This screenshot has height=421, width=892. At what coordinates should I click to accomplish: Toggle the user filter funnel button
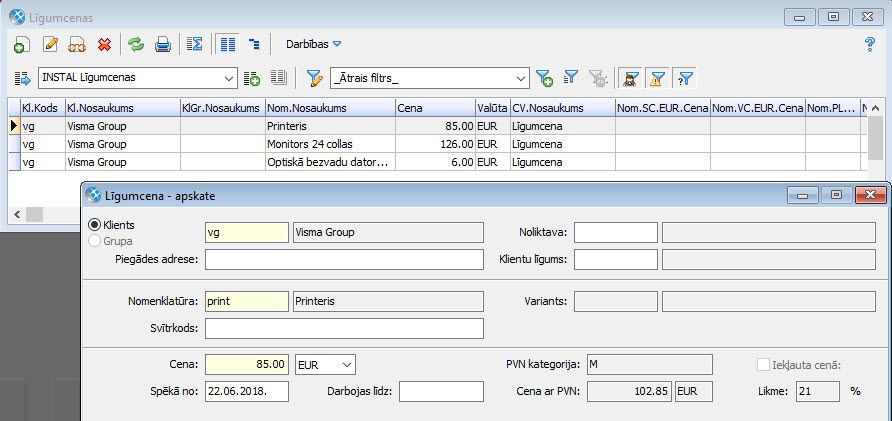click(x=631, y=78)
